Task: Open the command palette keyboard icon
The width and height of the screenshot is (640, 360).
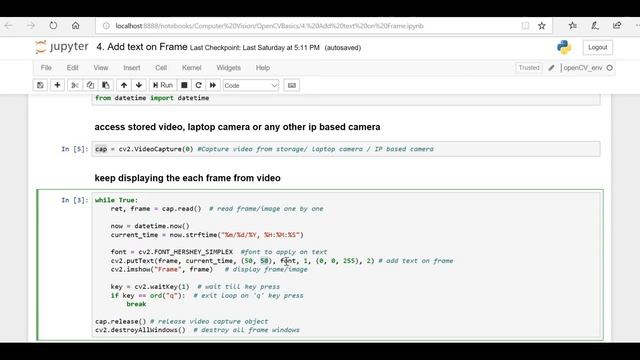Action: (x=291, y=85)
